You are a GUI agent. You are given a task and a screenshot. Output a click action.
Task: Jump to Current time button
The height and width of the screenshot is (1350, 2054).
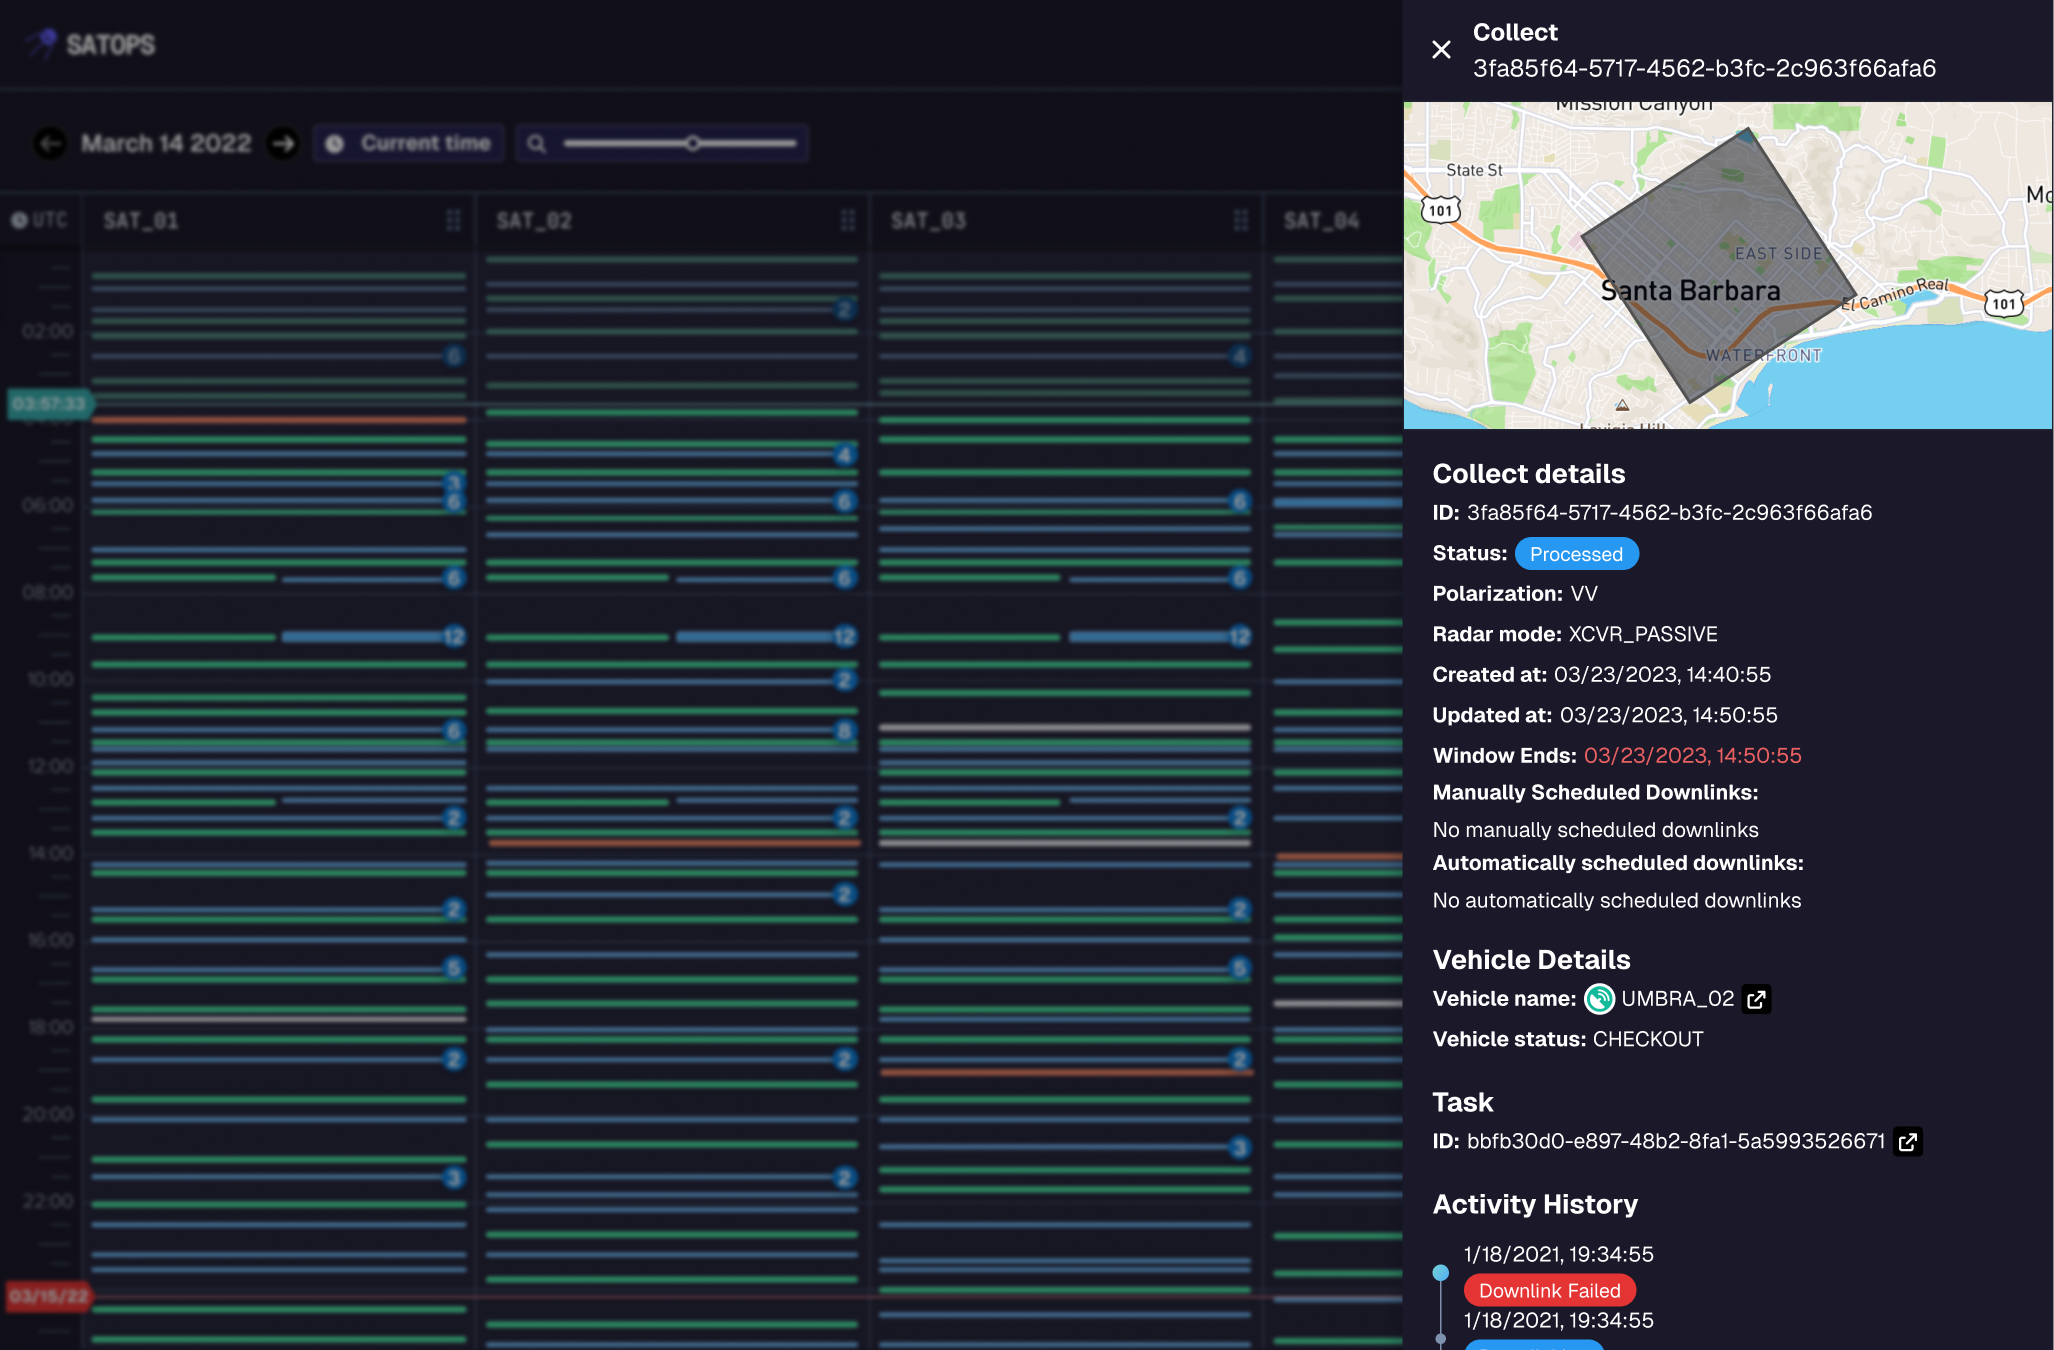(x=409, y=144)
